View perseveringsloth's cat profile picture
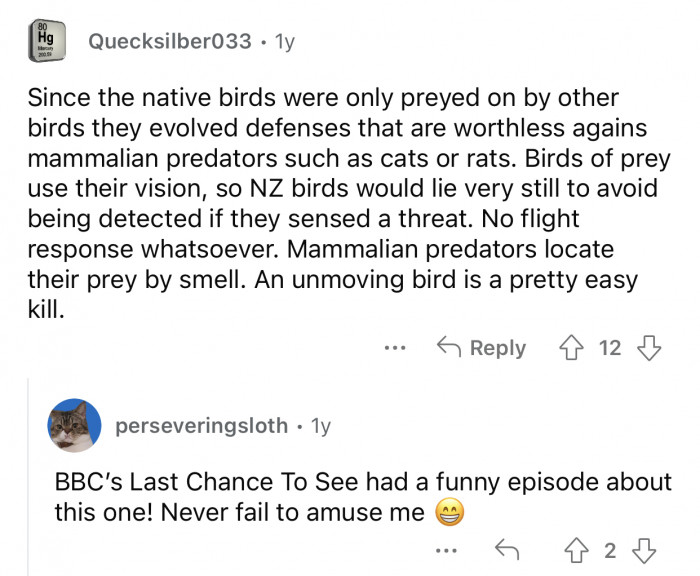Screen dimensions: 700x576 (x=73, y=426)
